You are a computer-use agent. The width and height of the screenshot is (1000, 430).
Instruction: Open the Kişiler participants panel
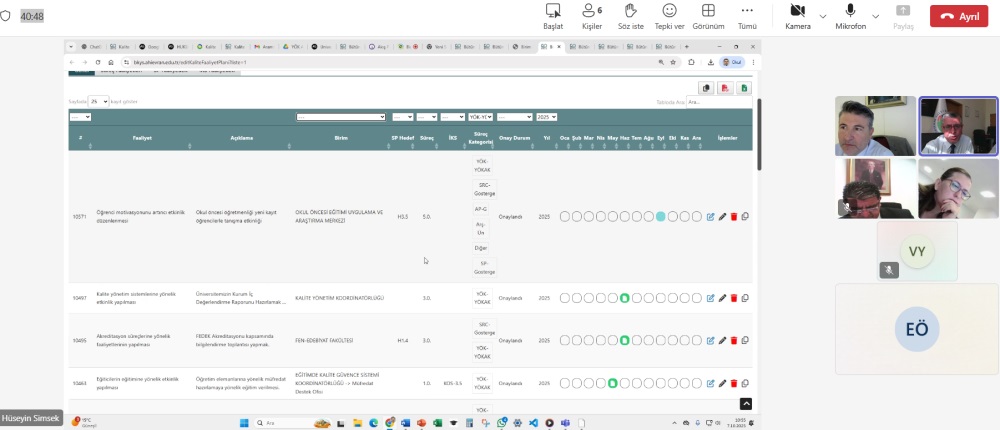click(592, 15)
